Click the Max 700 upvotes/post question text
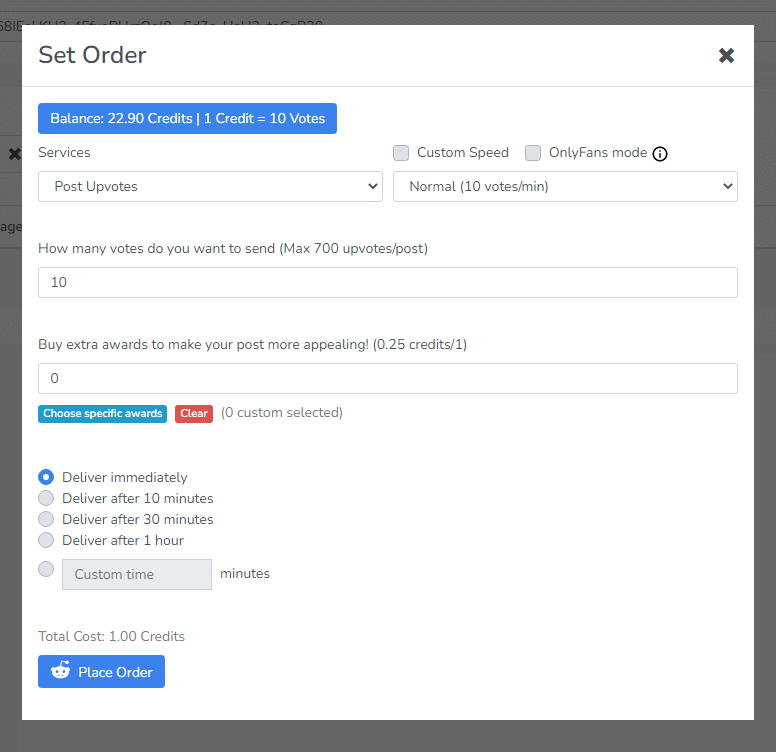Image resolution: width=776 pixels, height=752 pixels. (x=233, y=248)
